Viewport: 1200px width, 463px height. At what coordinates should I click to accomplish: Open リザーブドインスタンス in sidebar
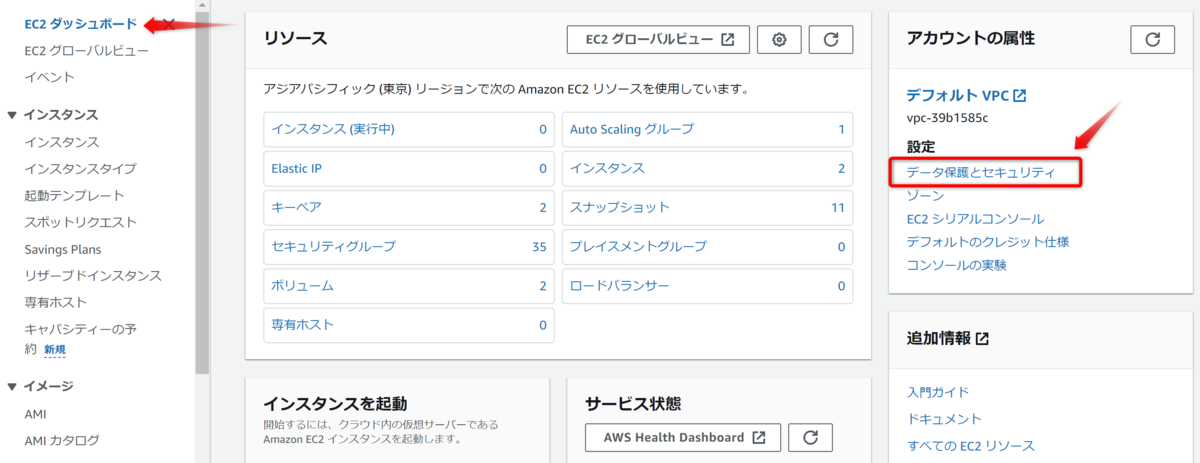(93, 275)
